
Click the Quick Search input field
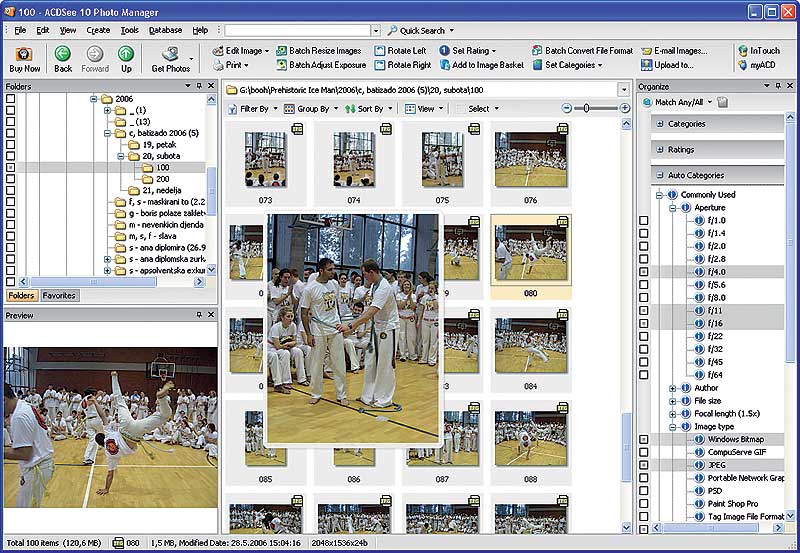[298, 31]
